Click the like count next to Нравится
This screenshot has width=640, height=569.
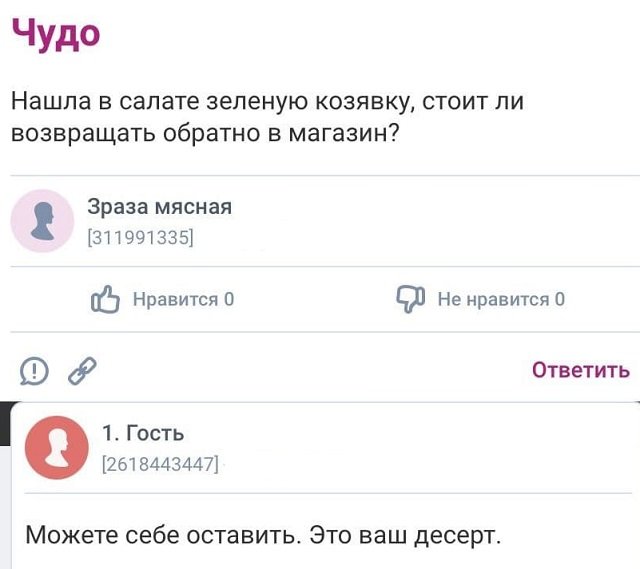tap(229, 299)
